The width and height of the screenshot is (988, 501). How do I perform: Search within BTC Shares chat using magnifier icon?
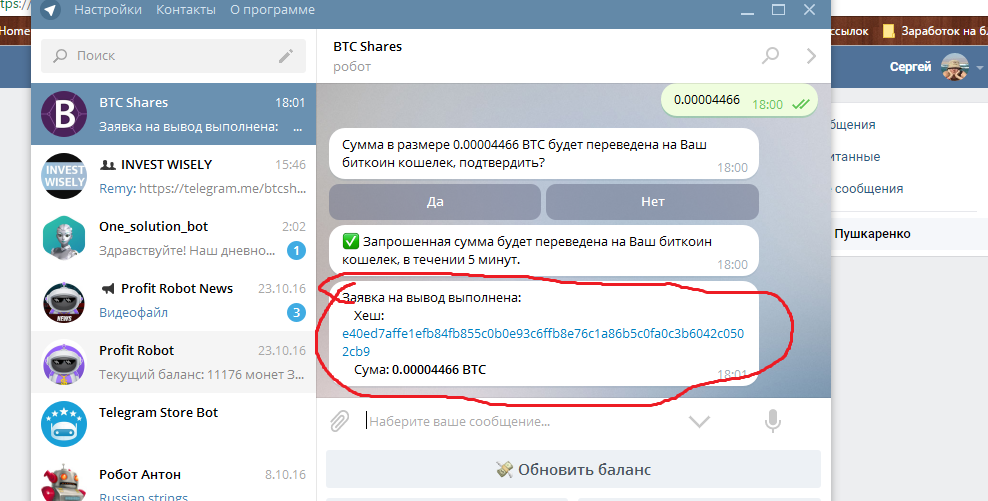tap(770, 56)
